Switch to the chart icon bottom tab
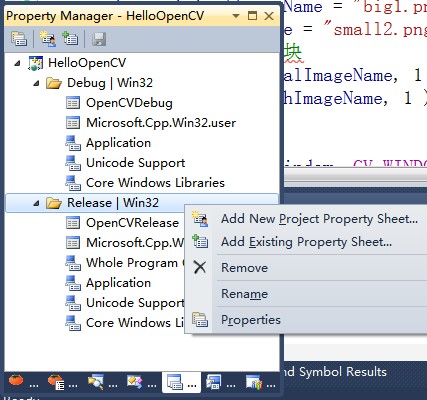427x400 pixels. coord(260,382)
